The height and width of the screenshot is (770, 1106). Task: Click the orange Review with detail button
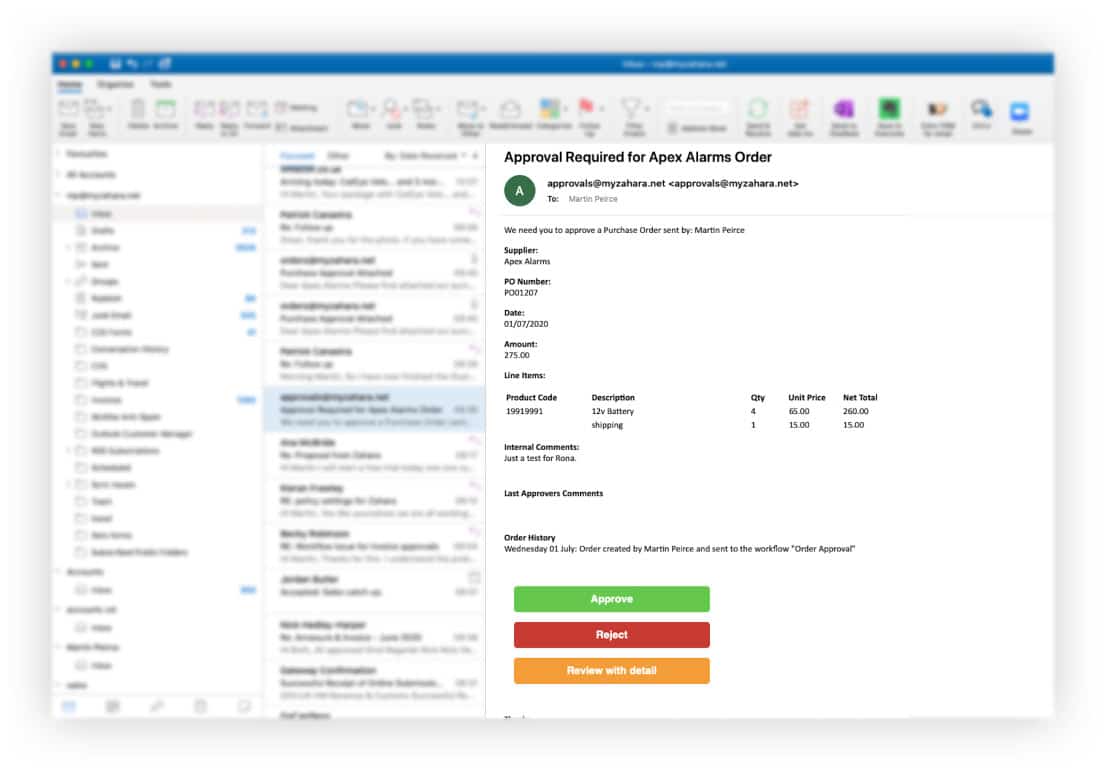612,671
